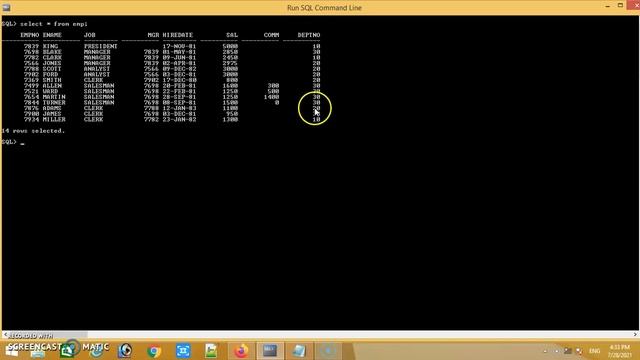Open the media player icon on taskbar

[x=125, y=351]
